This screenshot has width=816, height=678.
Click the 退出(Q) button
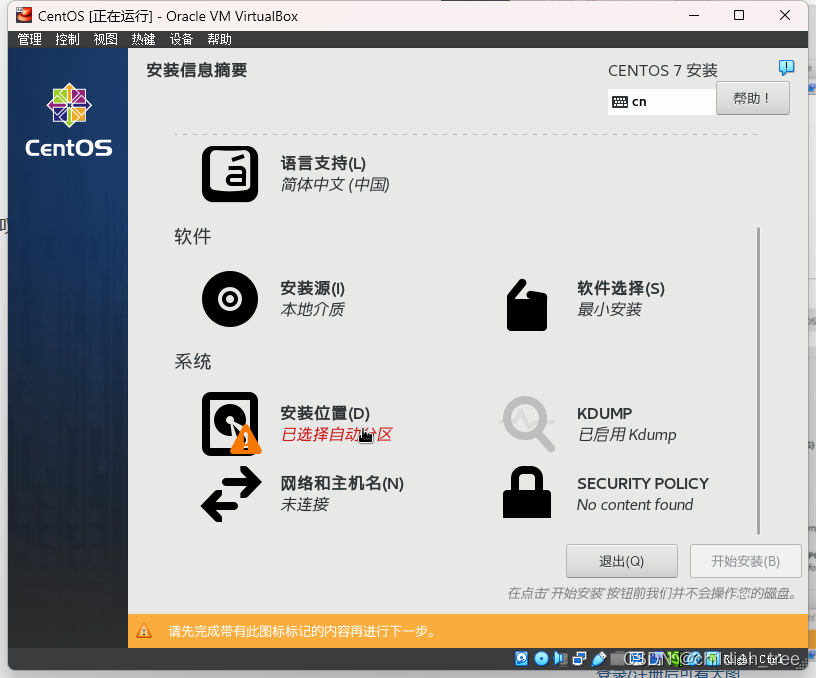pyautogui.click(x=621, y=561)
